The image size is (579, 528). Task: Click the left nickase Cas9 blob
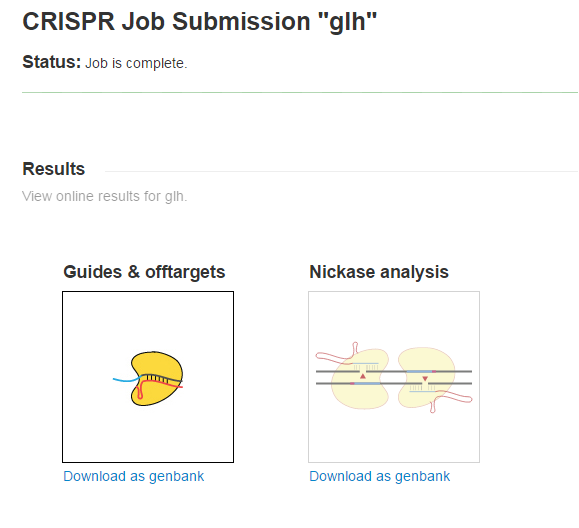(360, 379)
